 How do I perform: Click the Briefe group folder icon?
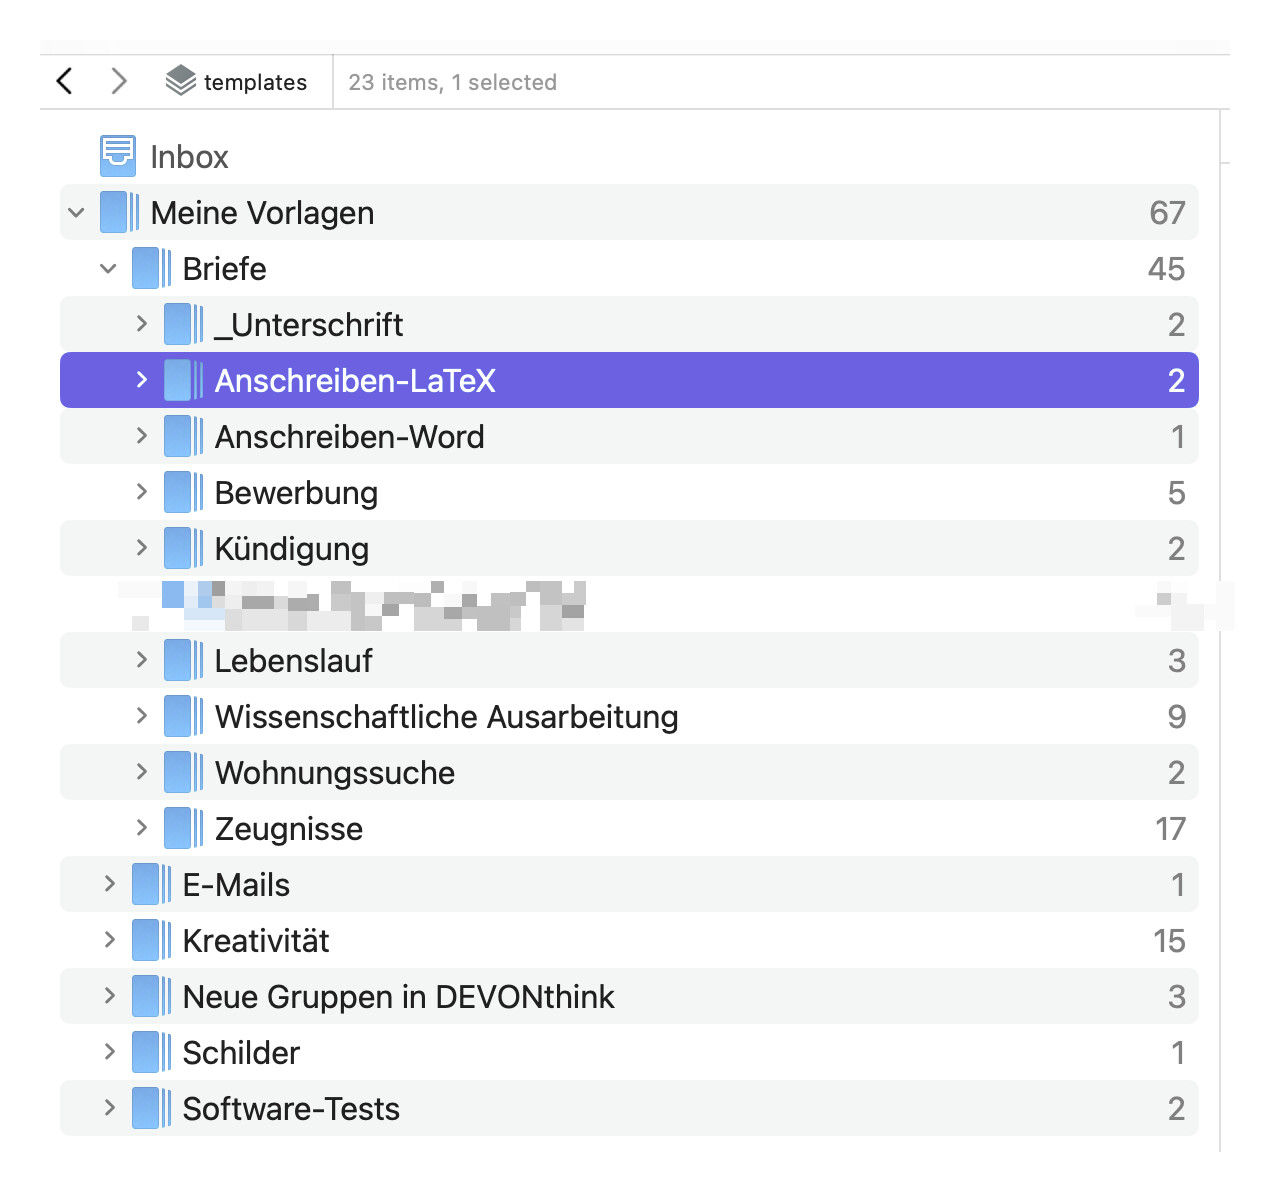pos(151,268)
